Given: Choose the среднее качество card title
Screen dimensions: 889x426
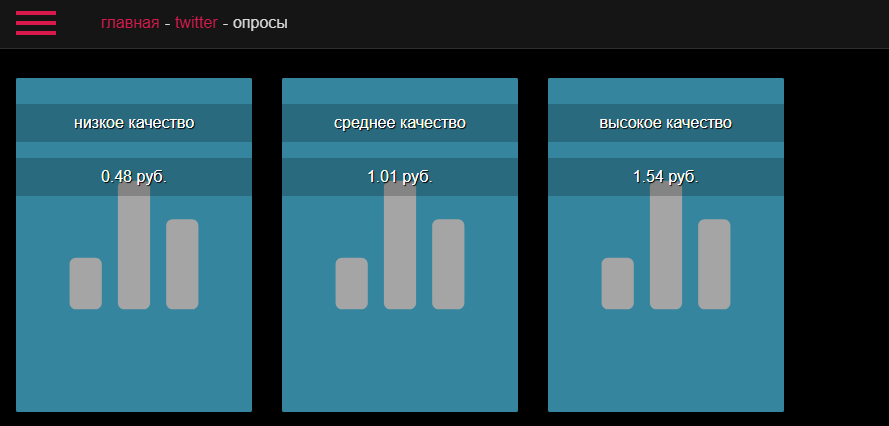Looking at the screenshot, I should coord(400,123).
